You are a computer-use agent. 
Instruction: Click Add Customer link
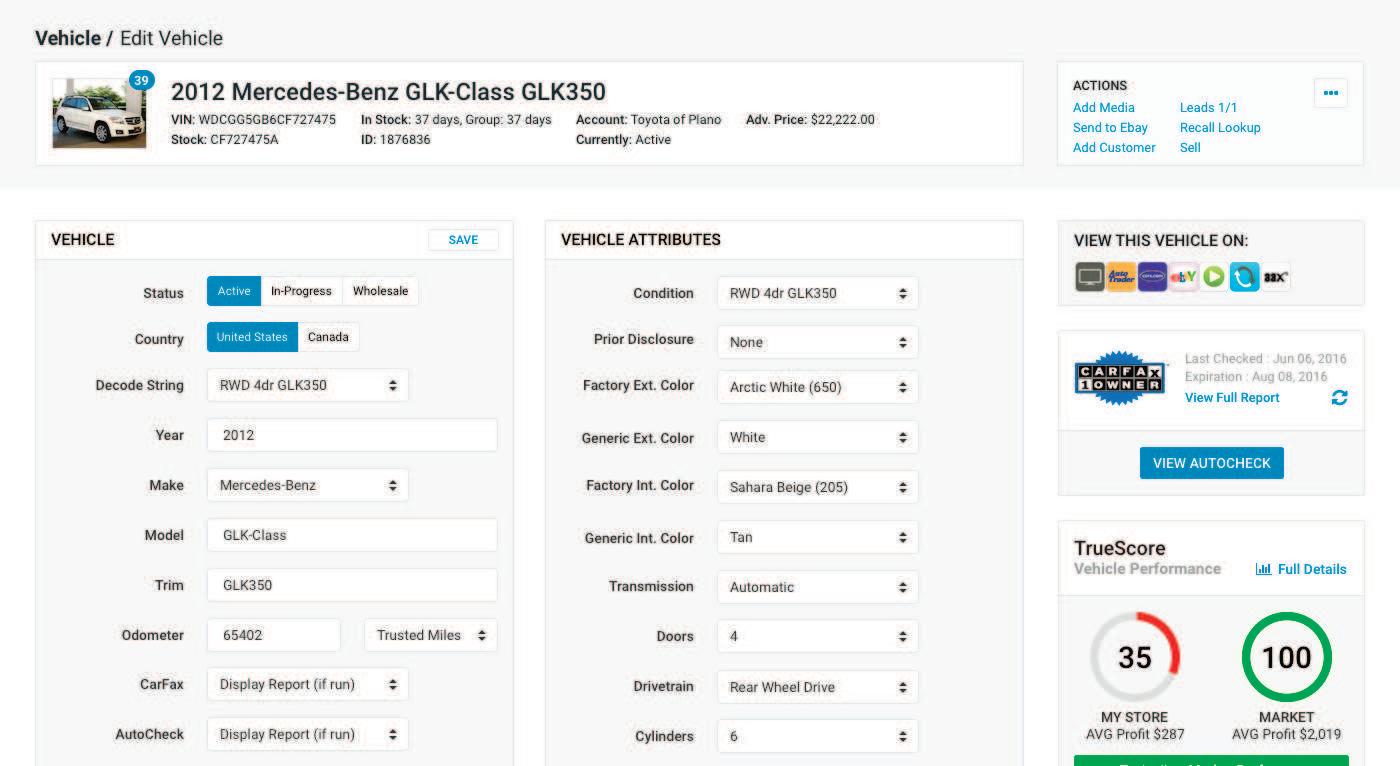[1114, 147]
